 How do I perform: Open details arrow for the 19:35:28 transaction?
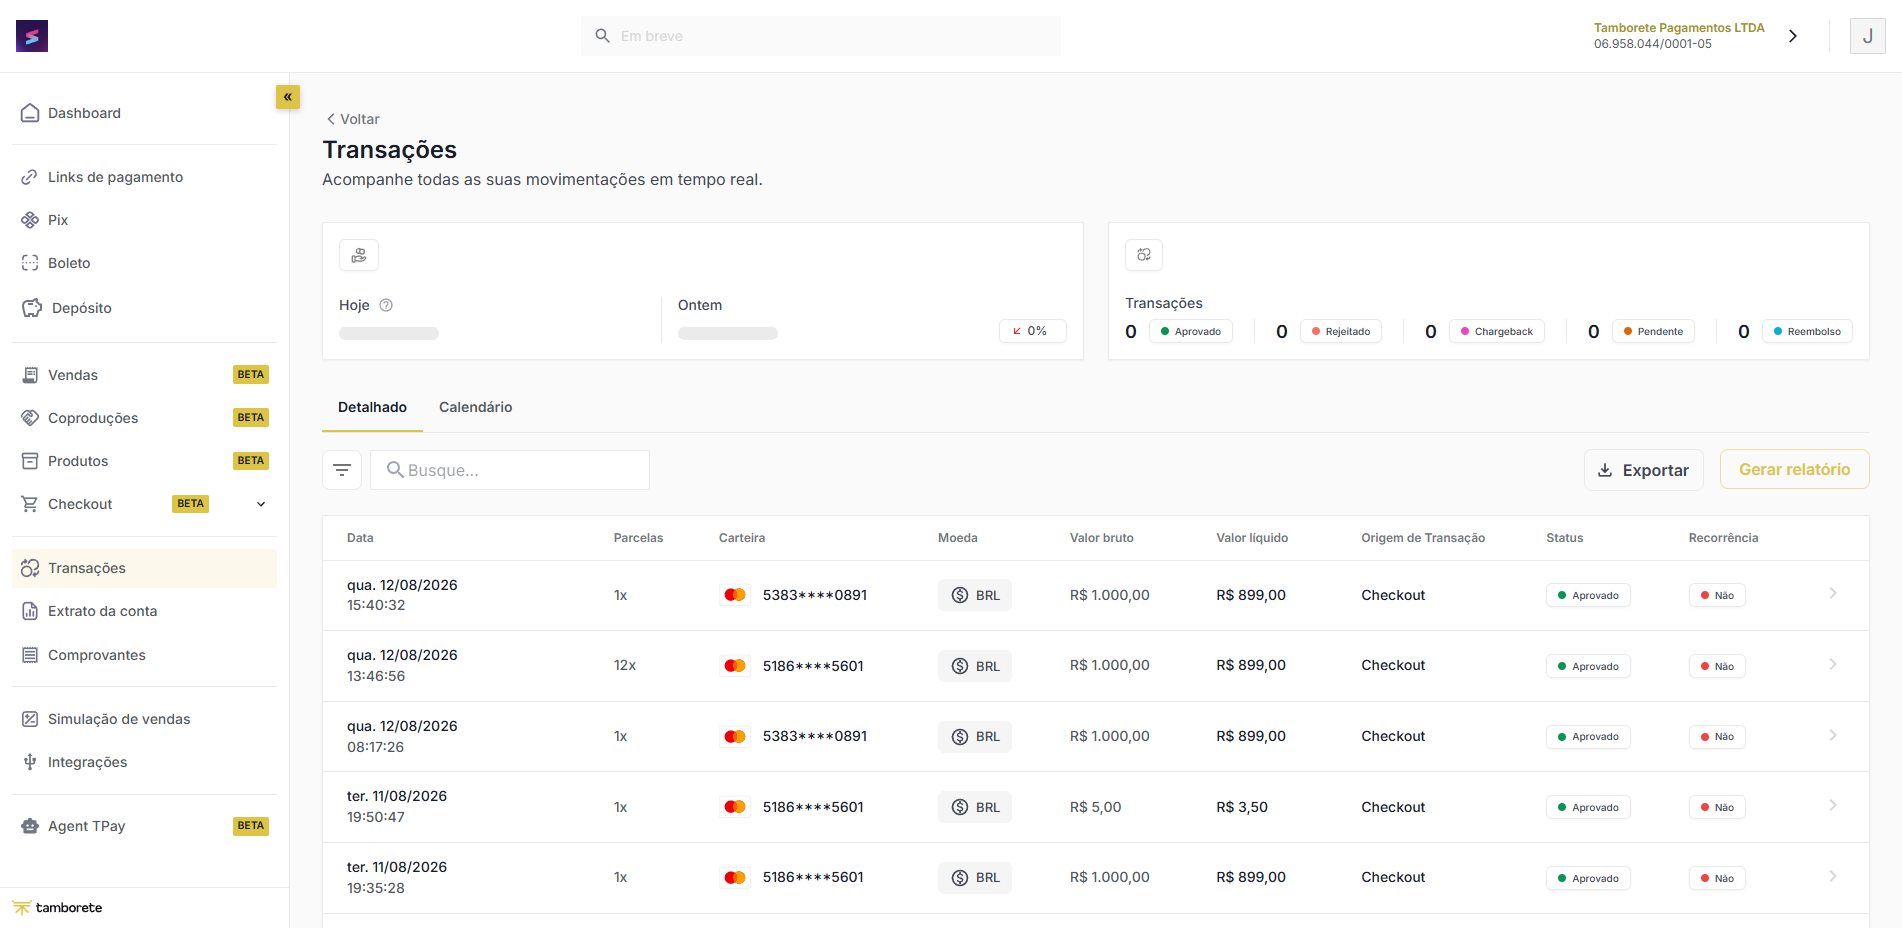1833,877
